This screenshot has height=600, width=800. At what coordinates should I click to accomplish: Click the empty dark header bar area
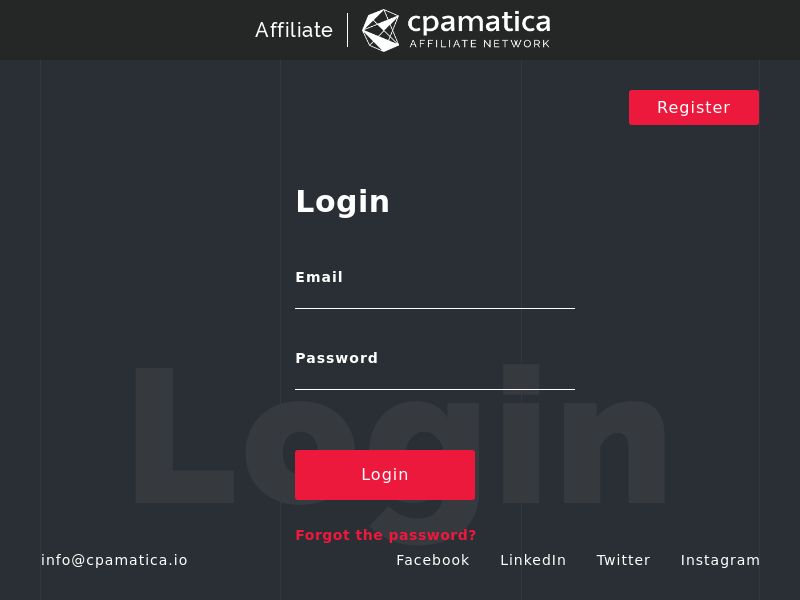click(120, 30)
